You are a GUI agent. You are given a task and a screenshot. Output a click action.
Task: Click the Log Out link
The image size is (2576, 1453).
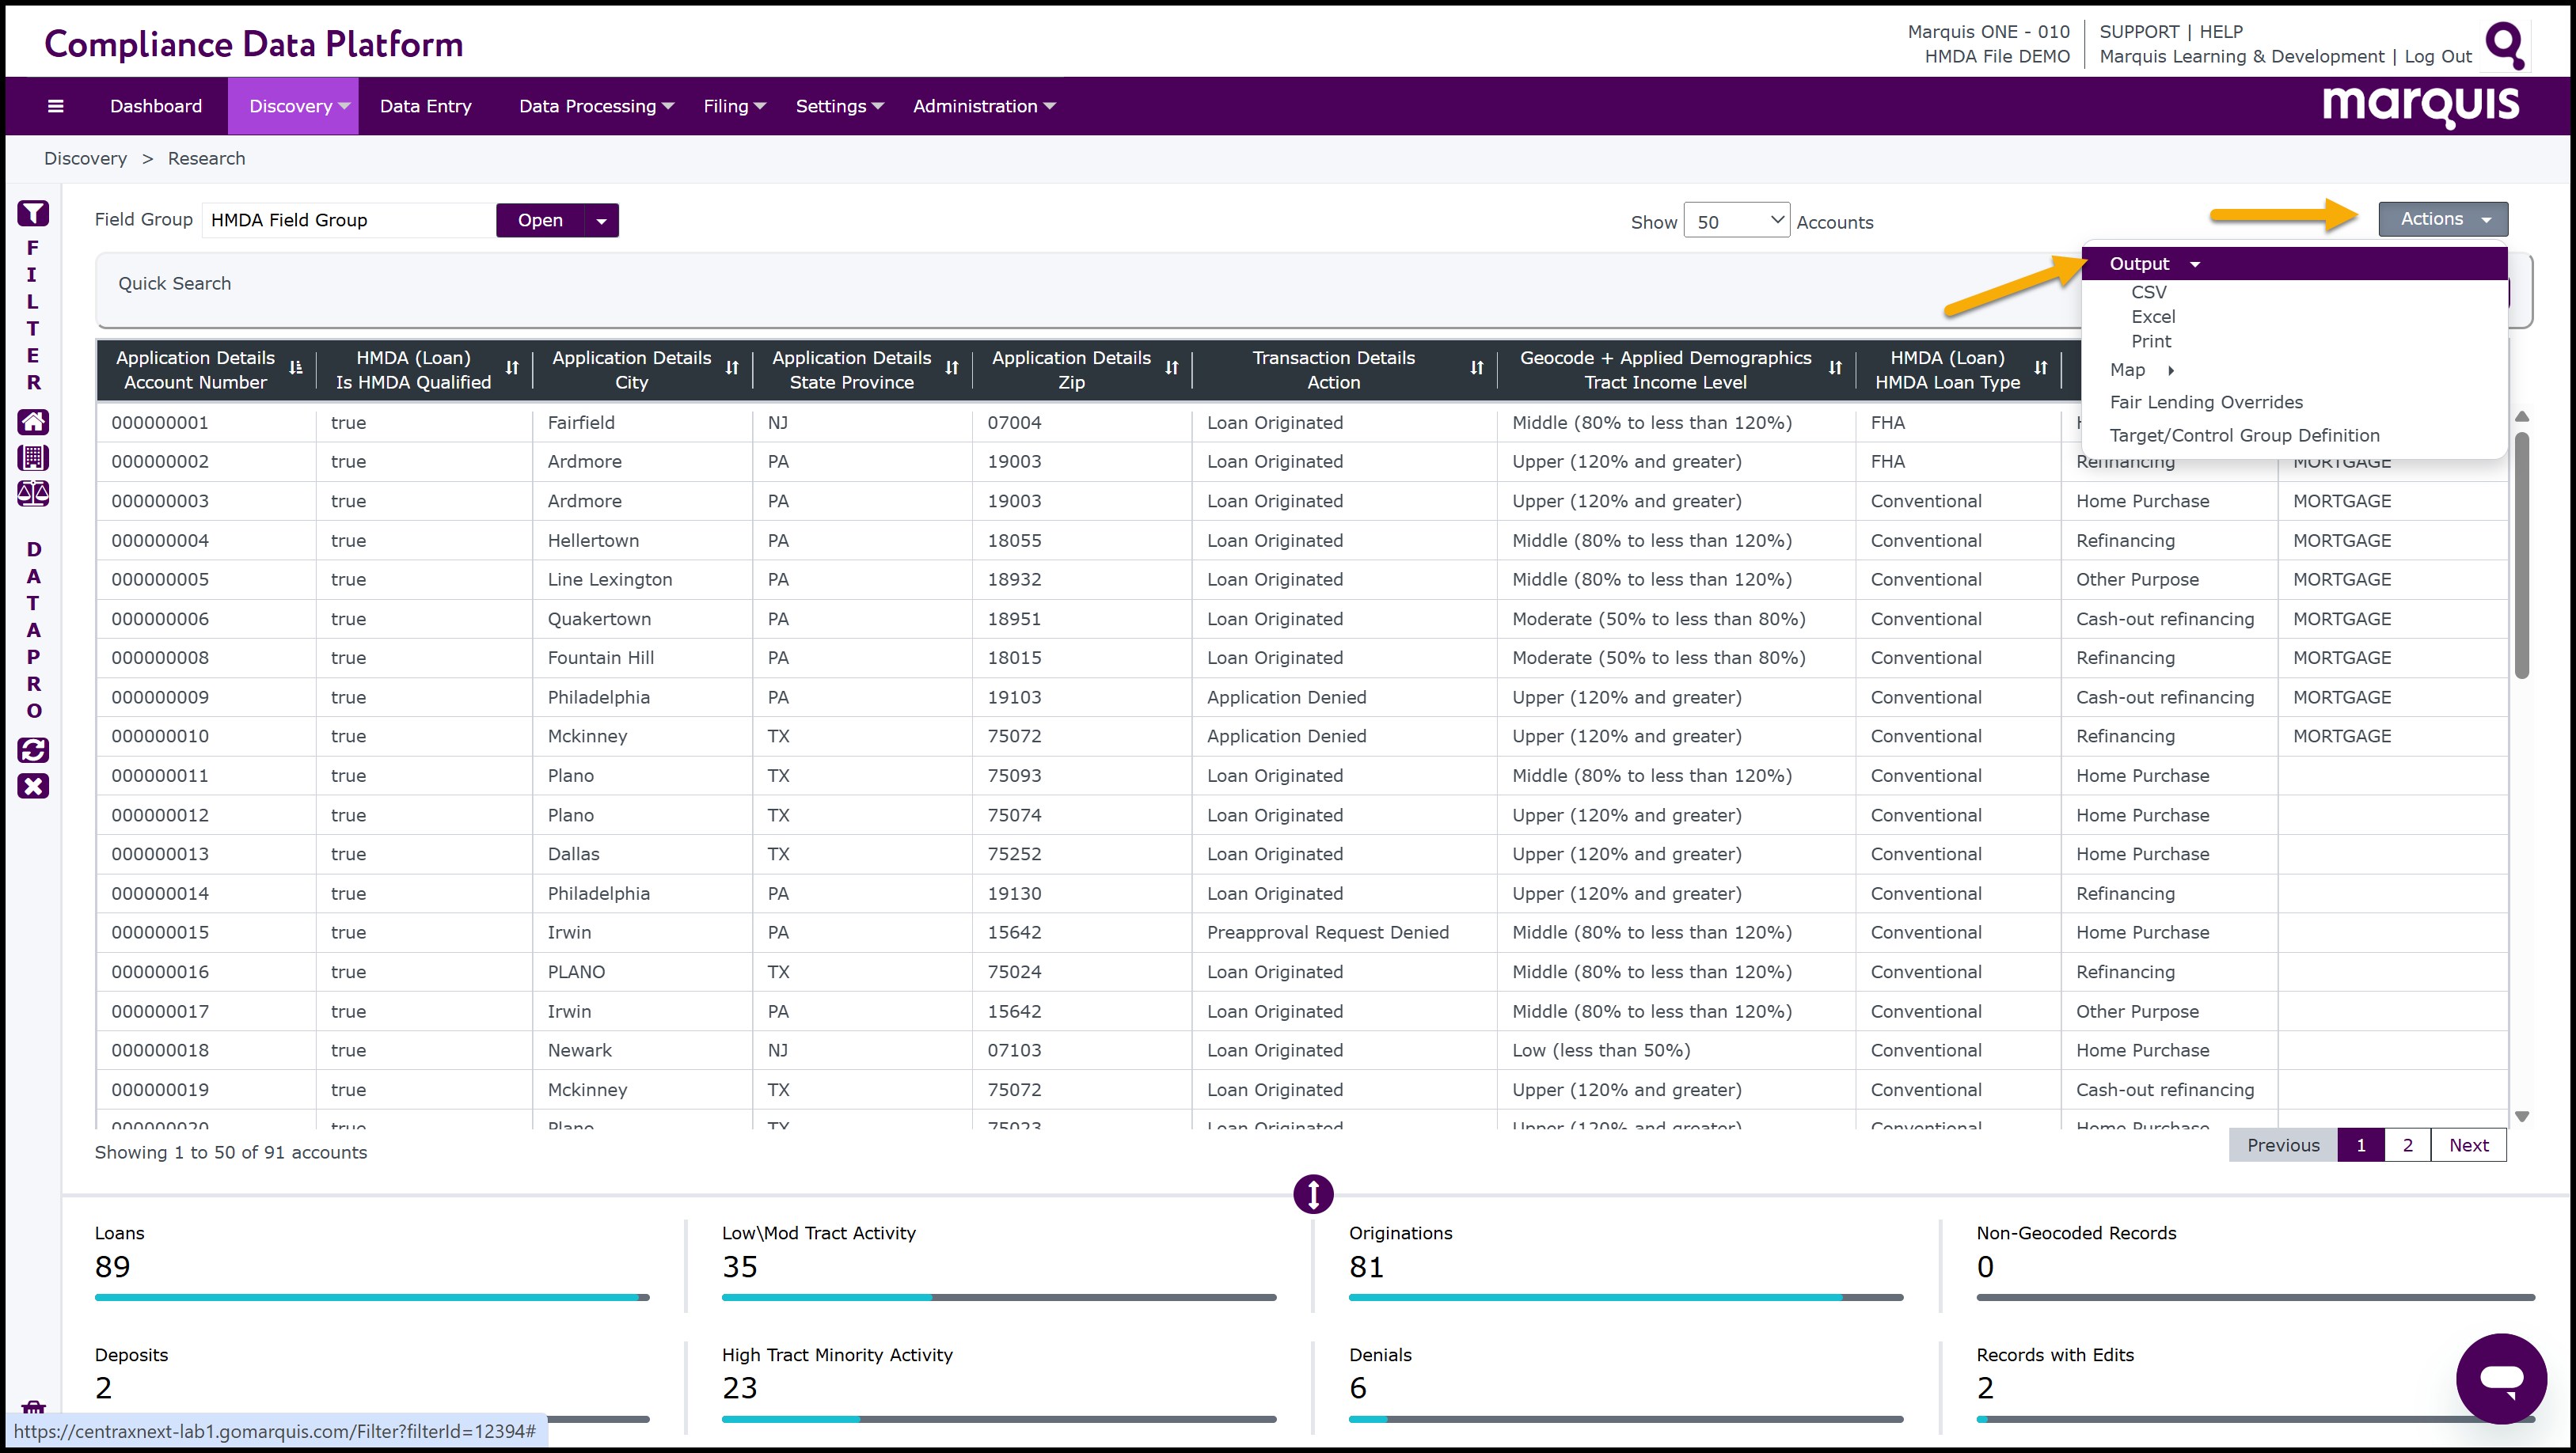[x=2437, y=57]
